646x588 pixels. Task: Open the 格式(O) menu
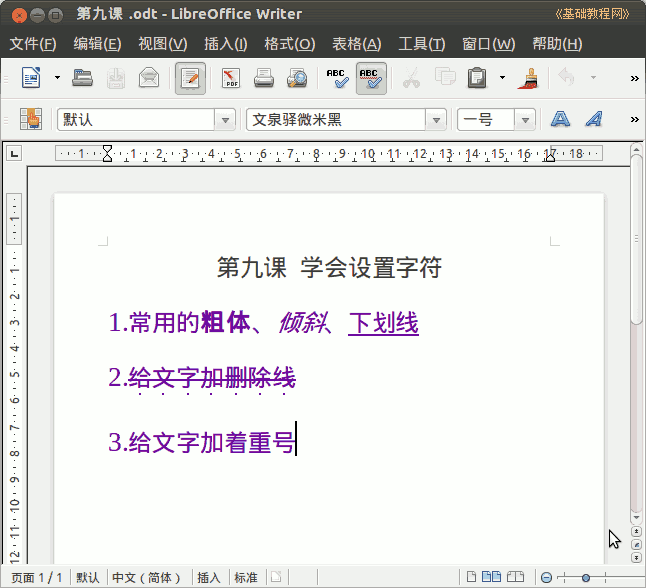(290, 44)
